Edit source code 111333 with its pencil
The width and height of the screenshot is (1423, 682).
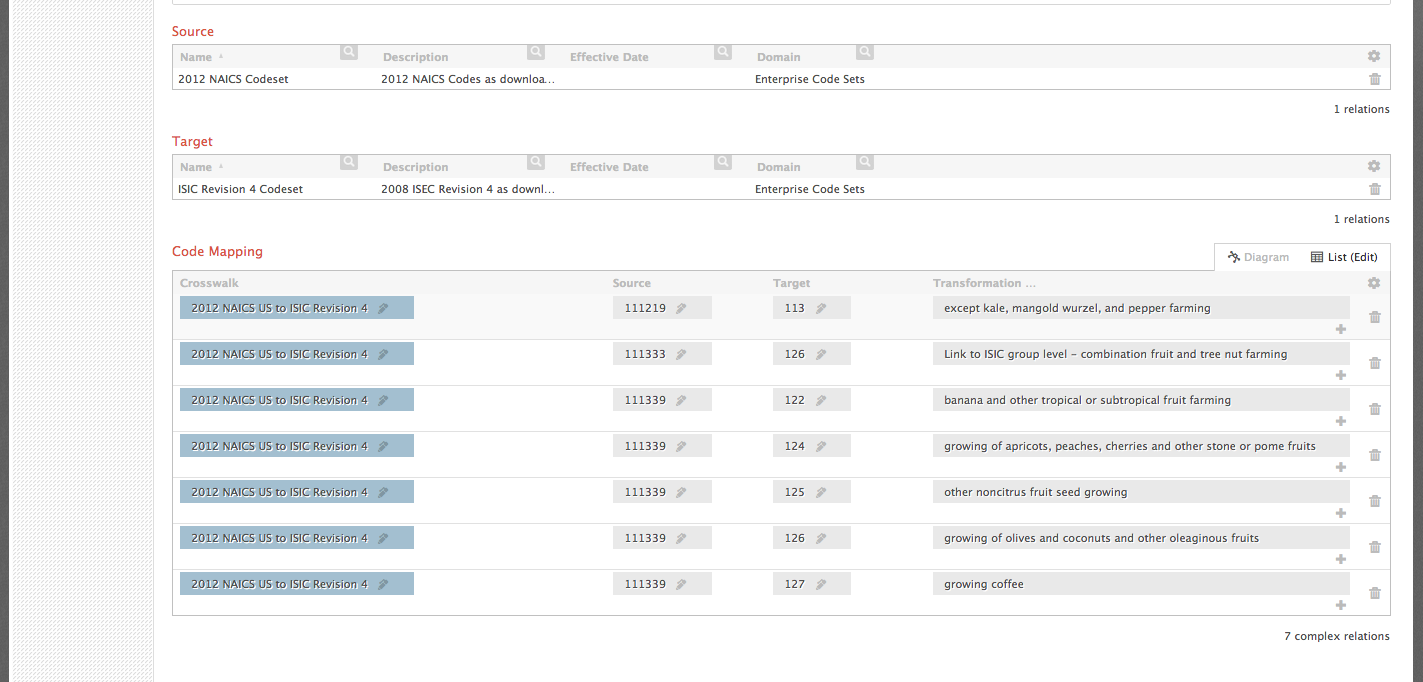(681, 354)
